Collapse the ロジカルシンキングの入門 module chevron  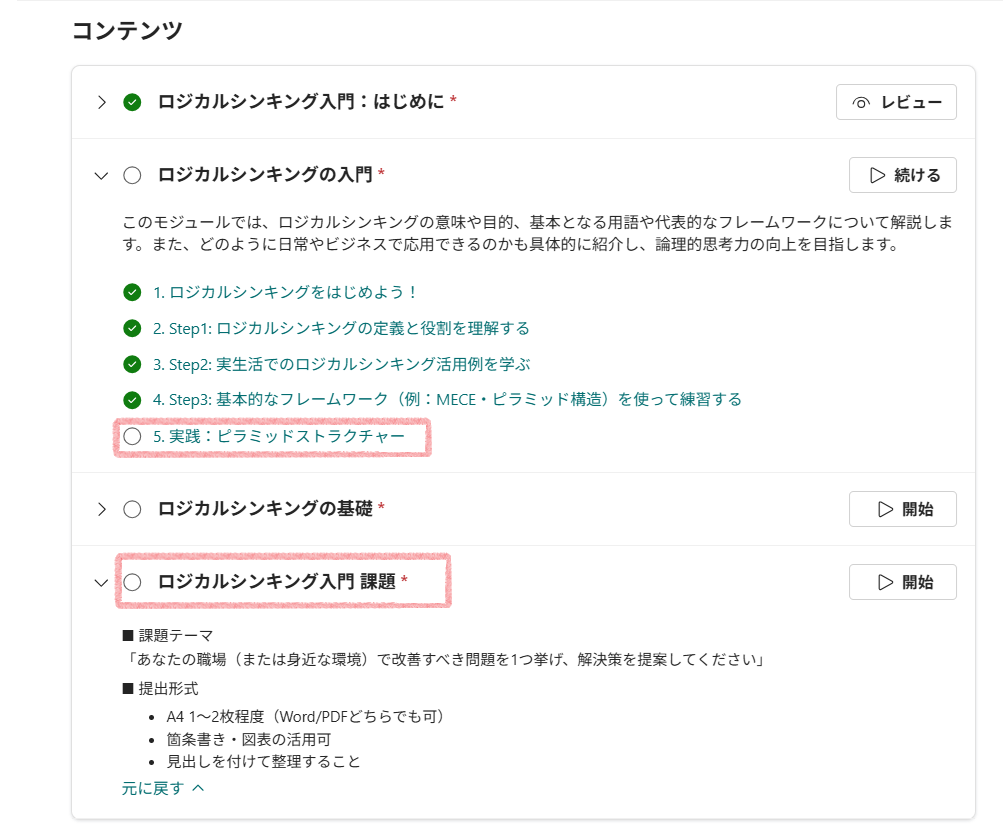tap(101, 175)
